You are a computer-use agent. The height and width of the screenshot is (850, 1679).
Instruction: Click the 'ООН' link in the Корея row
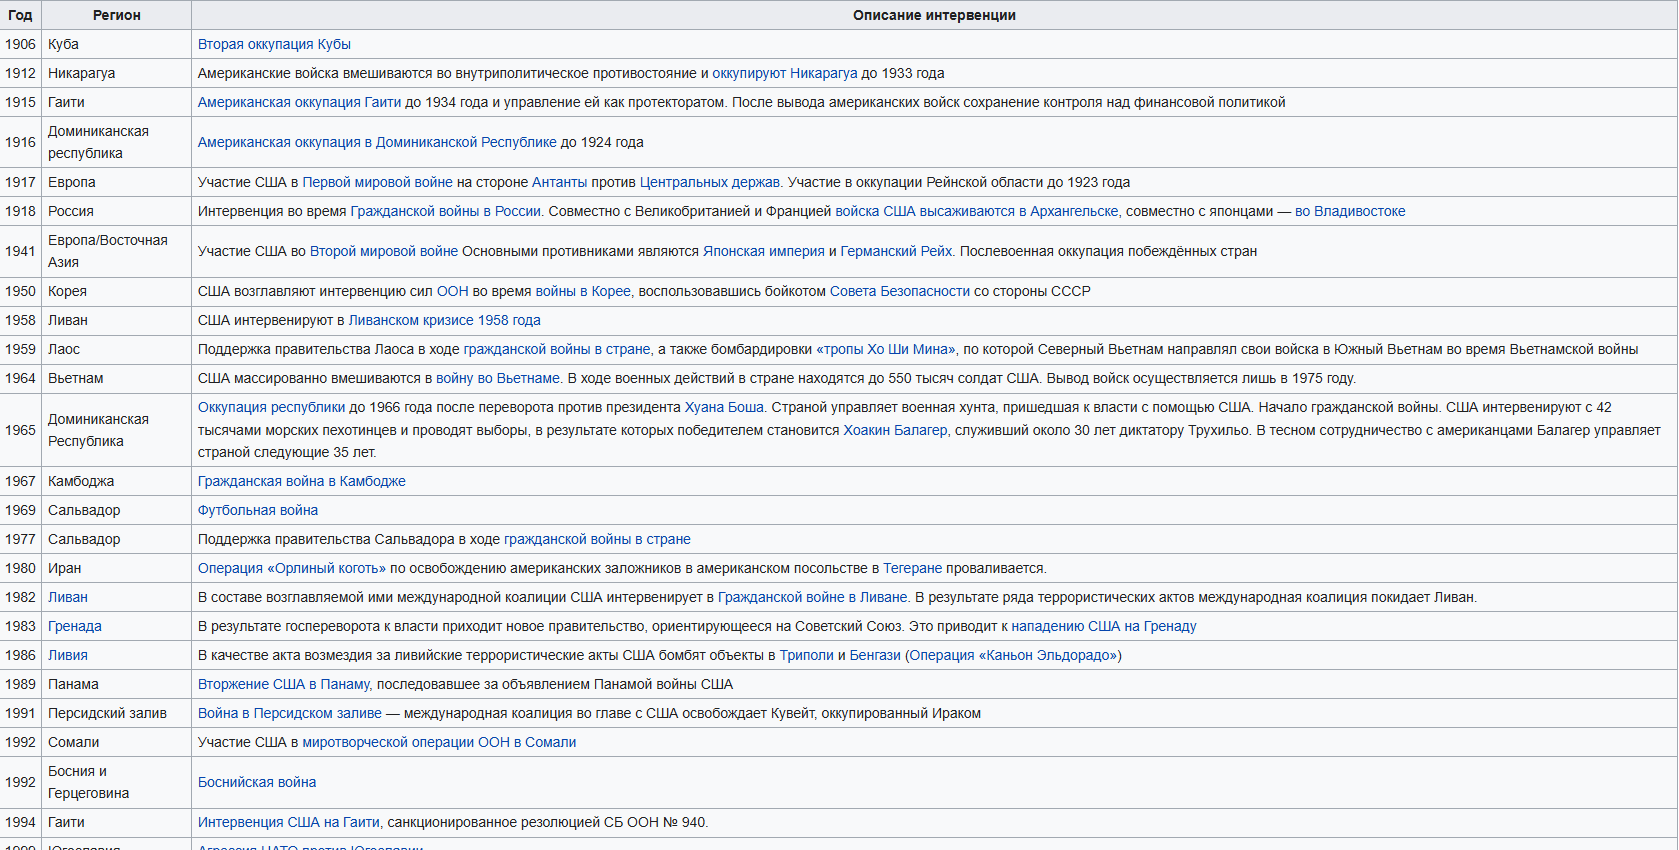(453, 291)
